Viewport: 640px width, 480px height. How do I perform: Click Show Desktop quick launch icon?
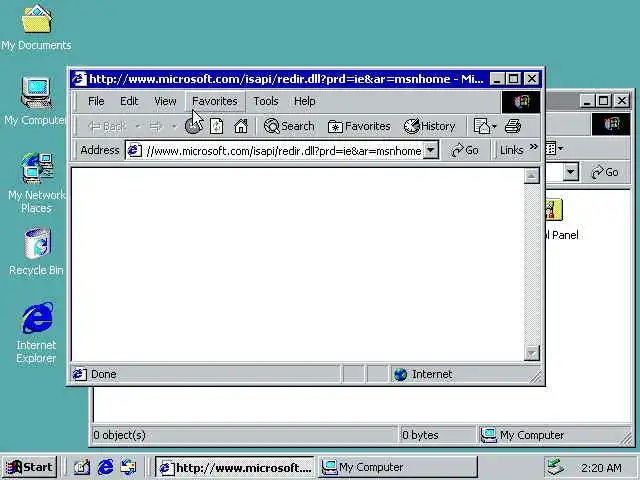click(x=82, y=467)
